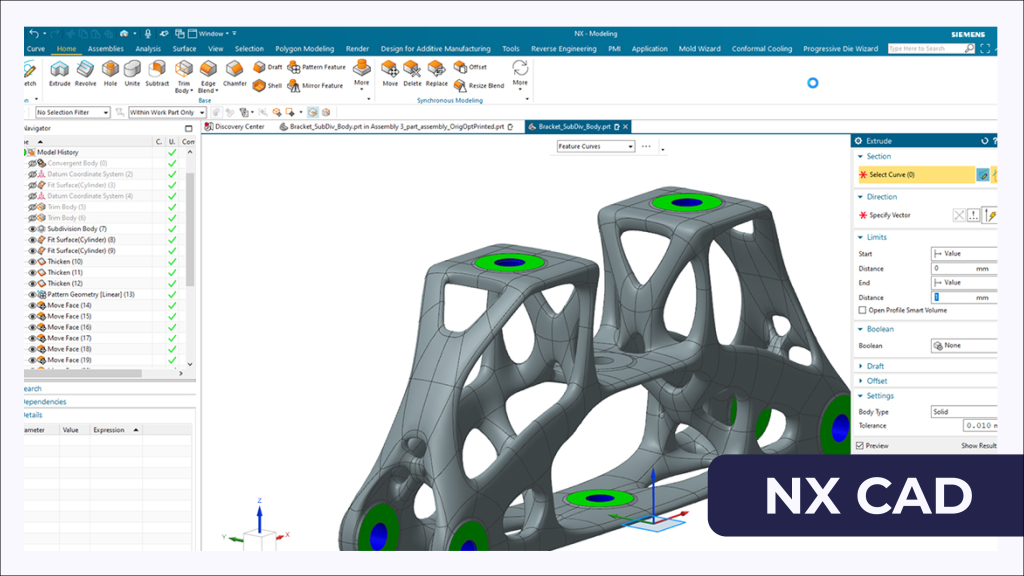Select the Extrude tool in the ribbon

(x=60, y=72)
